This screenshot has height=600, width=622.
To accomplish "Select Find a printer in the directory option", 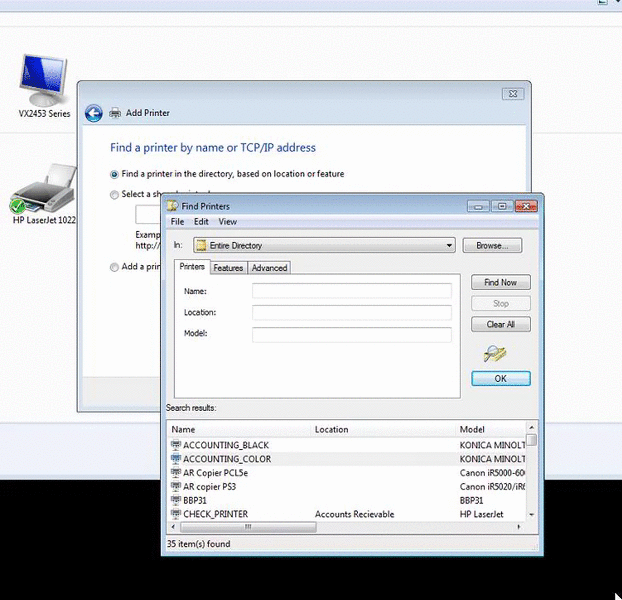I will [115, 174].
